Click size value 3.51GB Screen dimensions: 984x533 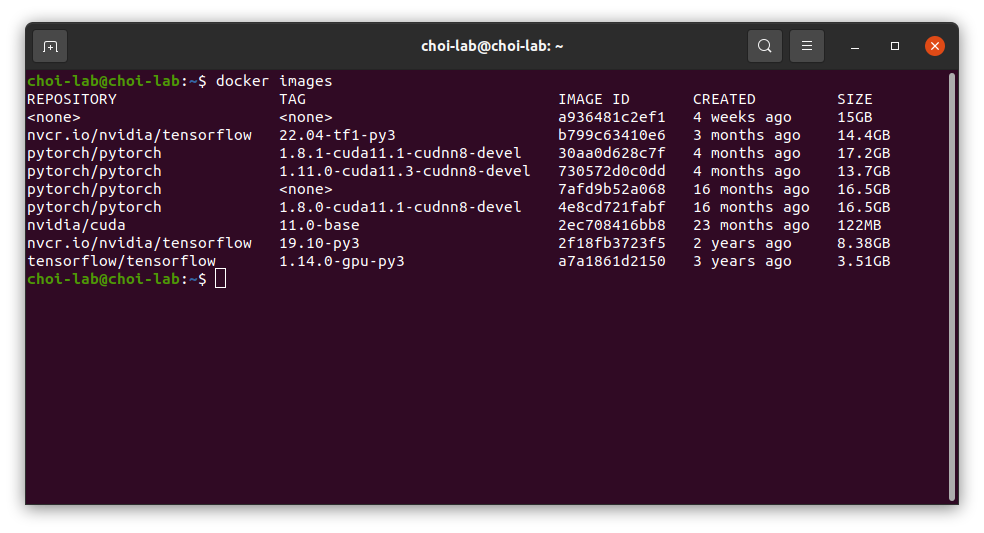864,261
